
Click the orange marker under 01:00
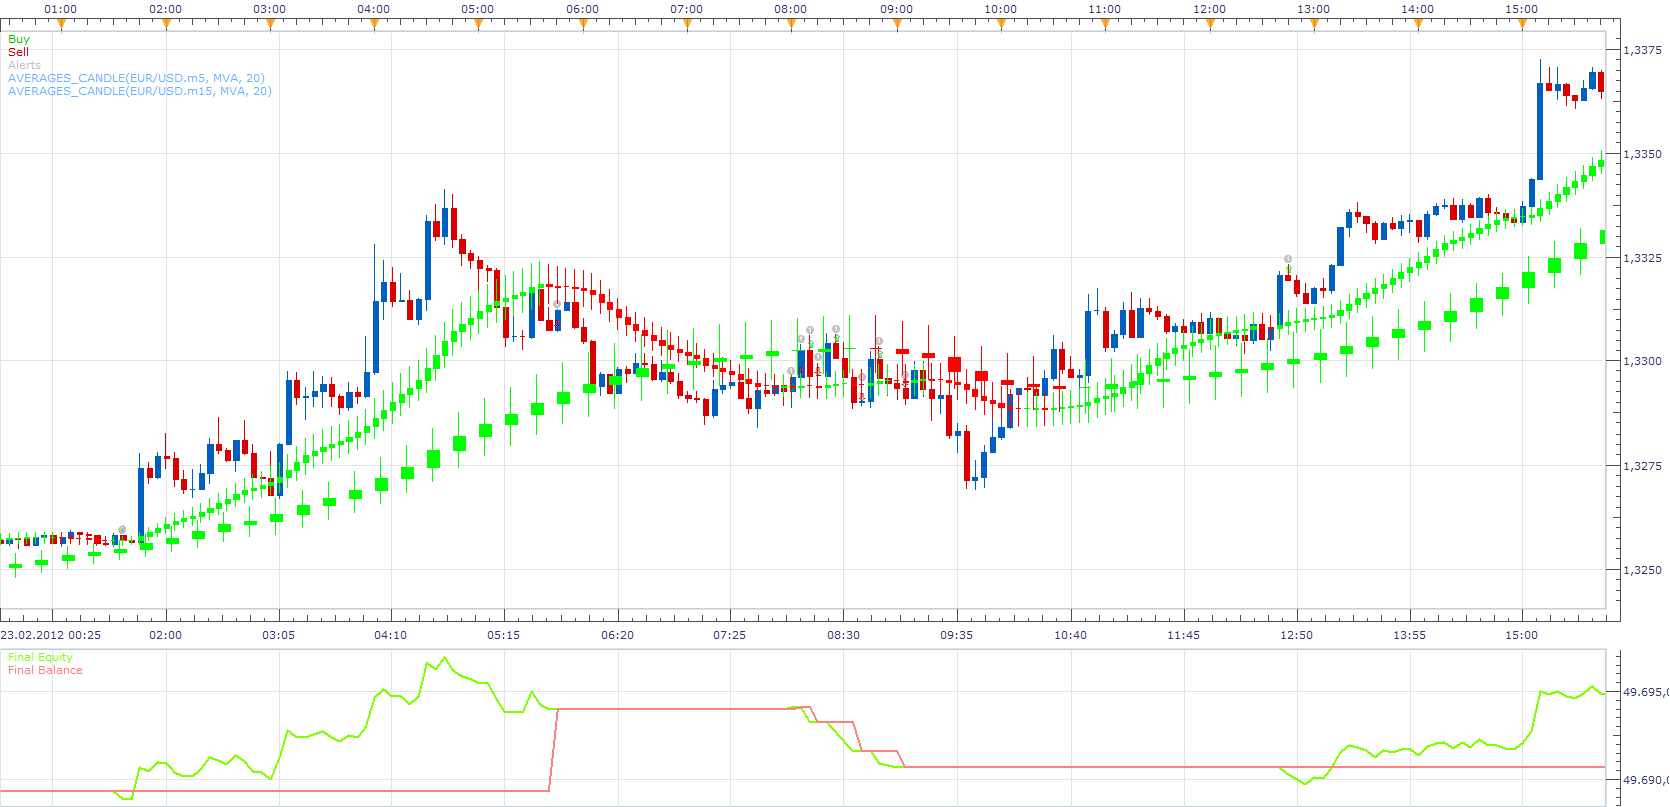point(61,25)
